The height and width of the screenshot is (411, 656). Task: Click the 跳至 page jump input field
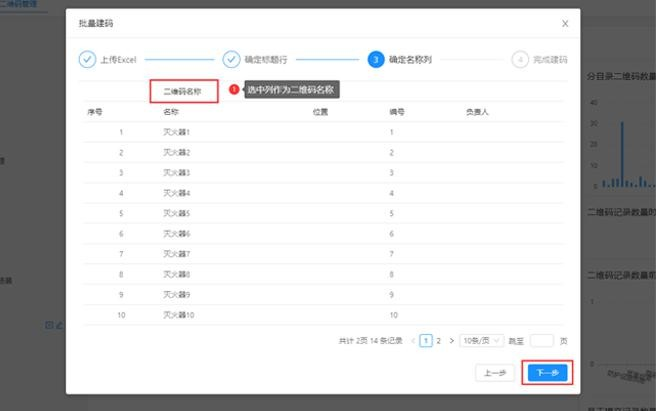pyautogui.click(x=541, y=341)
